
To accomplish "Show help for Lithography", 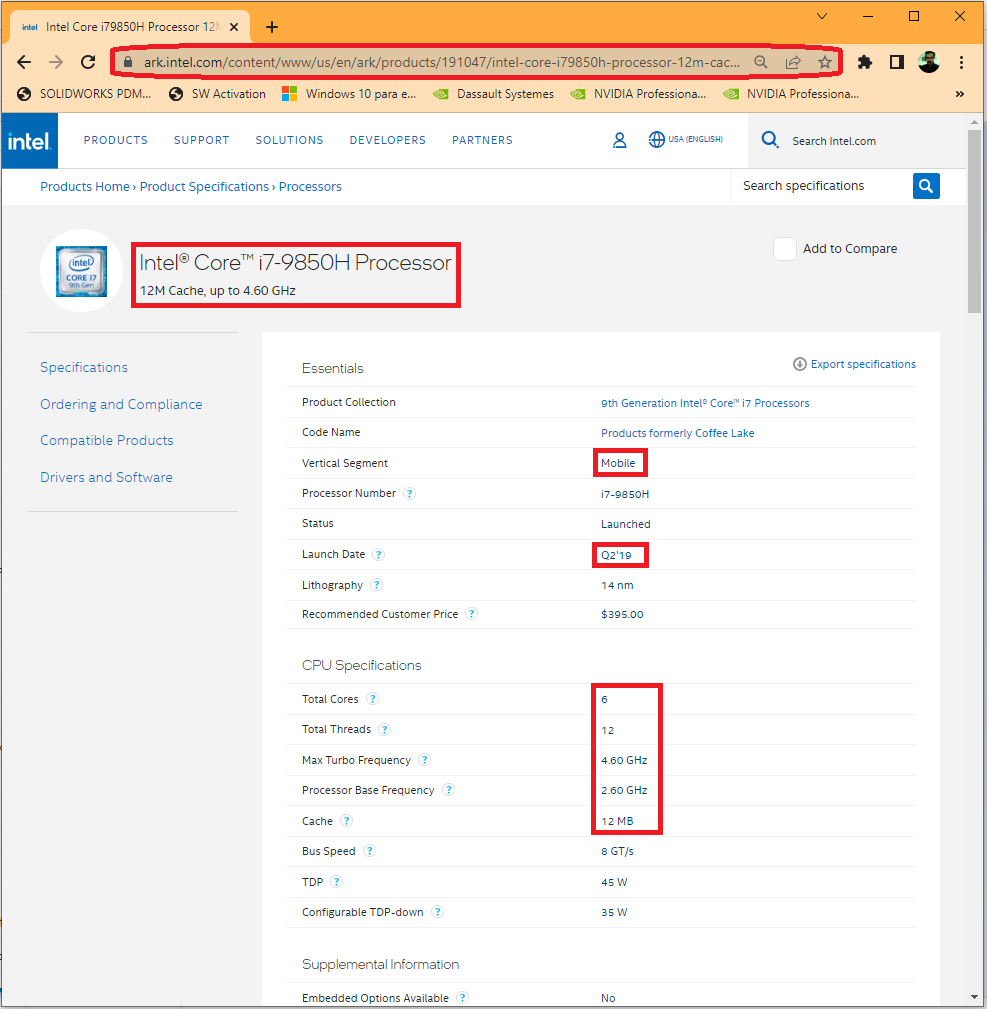I will click(376, 585).
